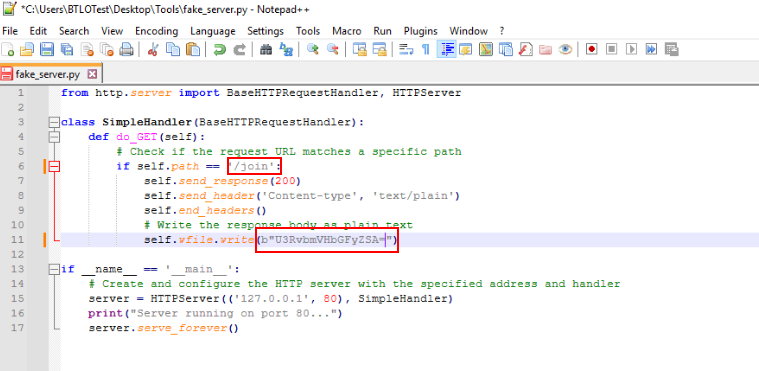The width and height of the screenshot is (759, 371).
Task: Create a new file with New icon
Action: 8,49
